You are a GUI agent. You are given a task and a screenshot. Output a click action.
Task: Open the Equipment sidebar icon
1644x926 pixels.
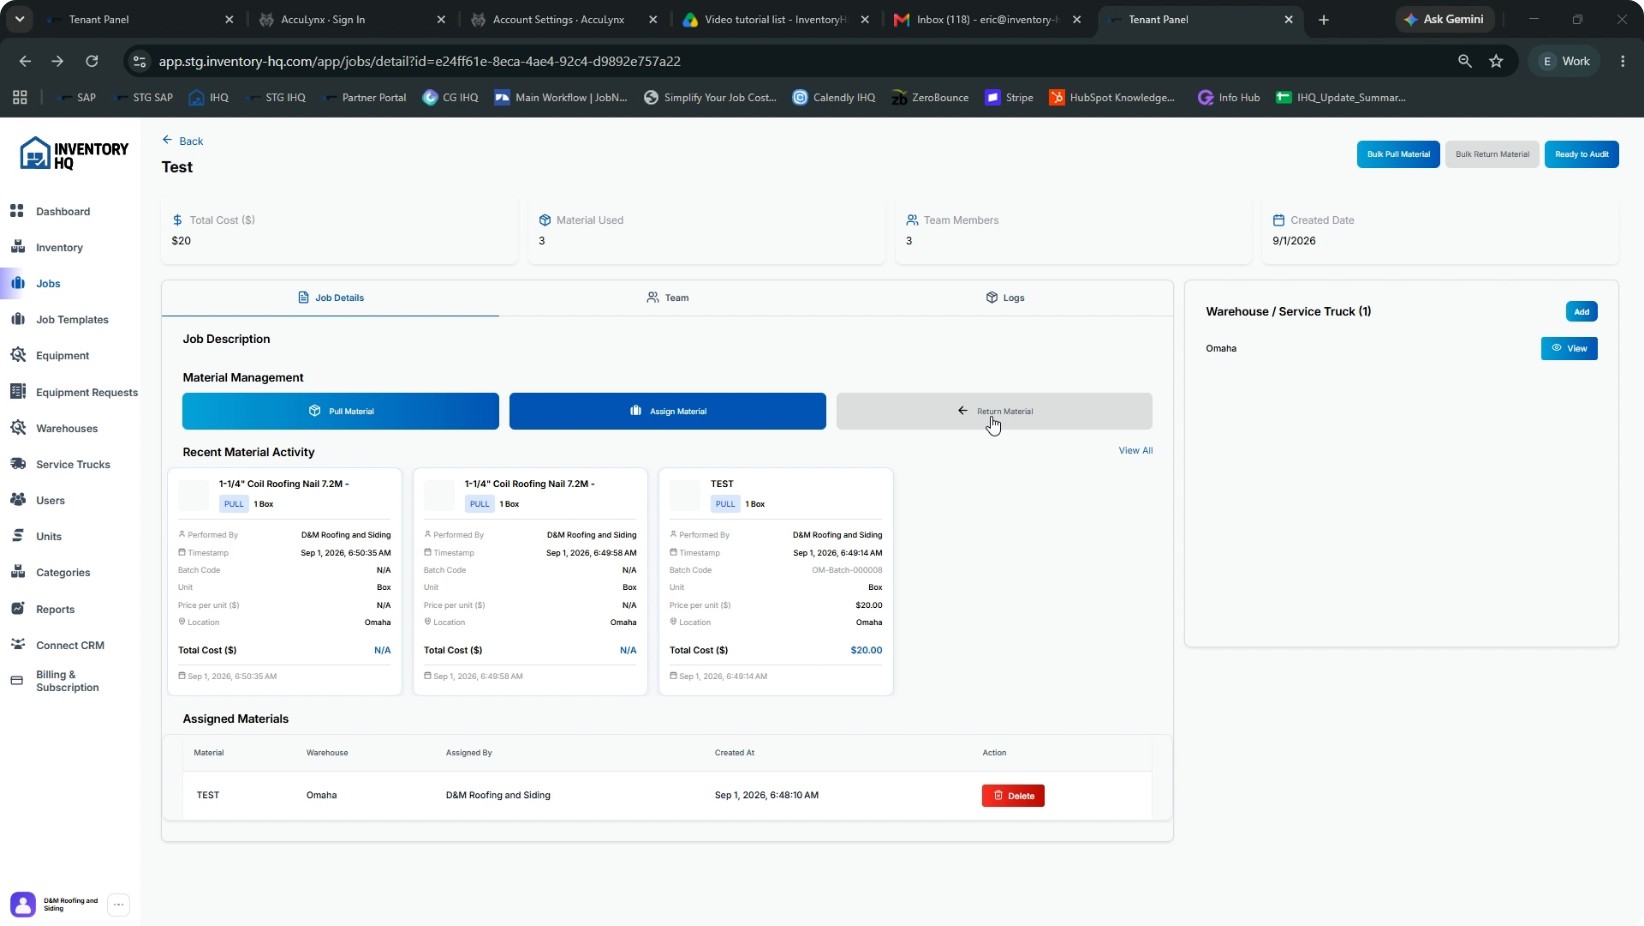coord(17,355)
